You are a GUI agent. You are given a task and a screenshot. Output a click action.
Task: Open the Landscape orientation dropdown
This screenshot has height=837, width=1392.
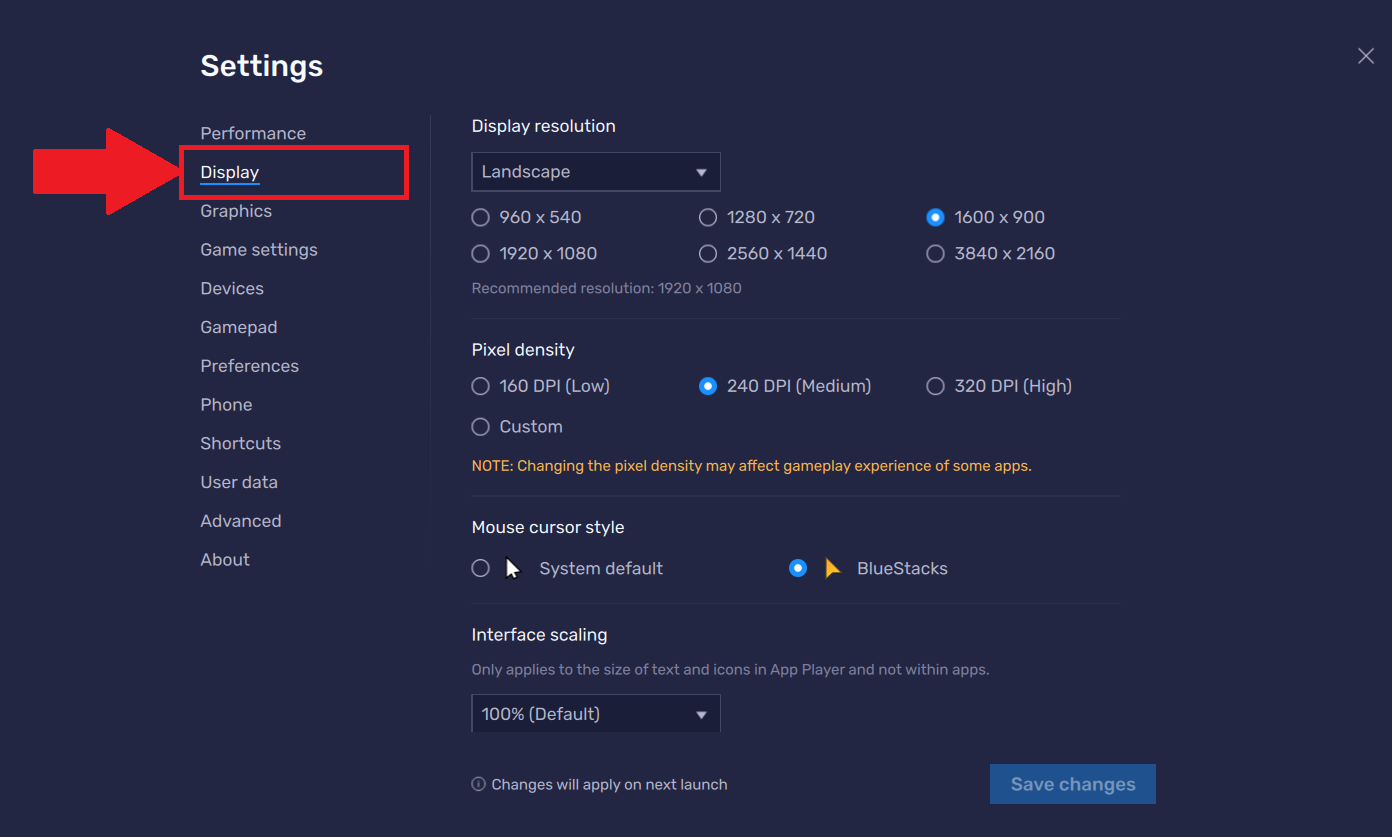(x=595, y=172)
